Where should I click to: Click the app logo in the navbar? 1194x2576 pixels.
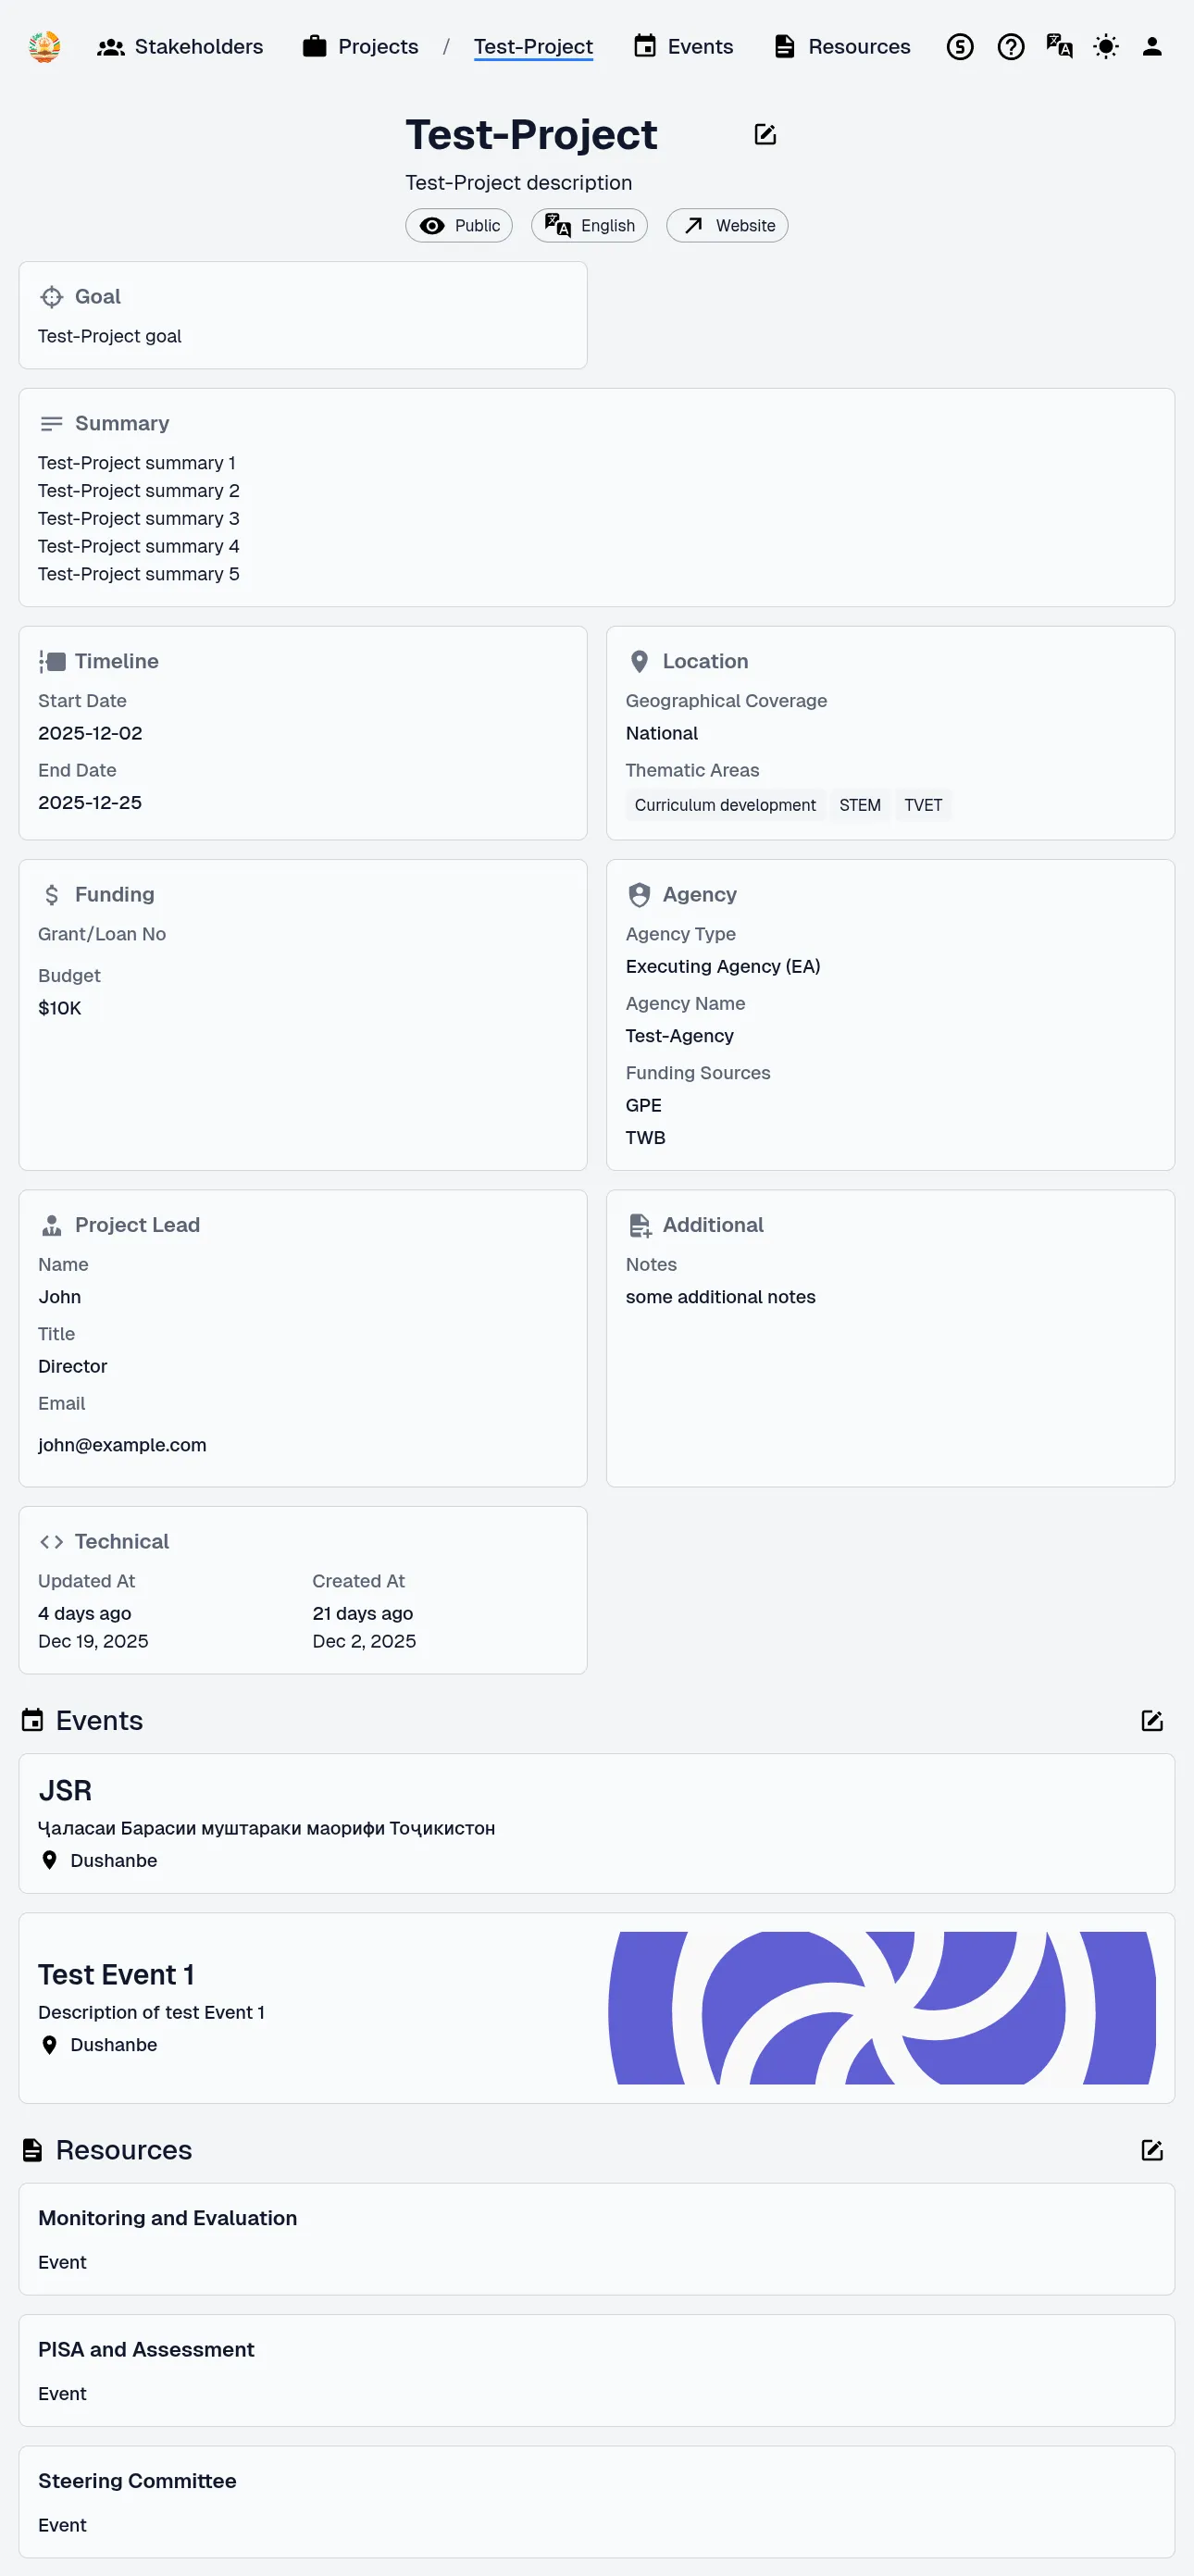point(44,47)
